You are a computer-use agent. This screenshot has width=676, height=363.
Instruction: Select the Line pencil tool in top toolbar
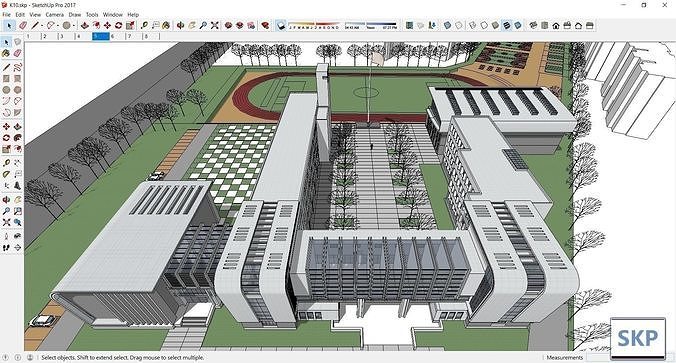pyautogui.click(x=36, y=26)
